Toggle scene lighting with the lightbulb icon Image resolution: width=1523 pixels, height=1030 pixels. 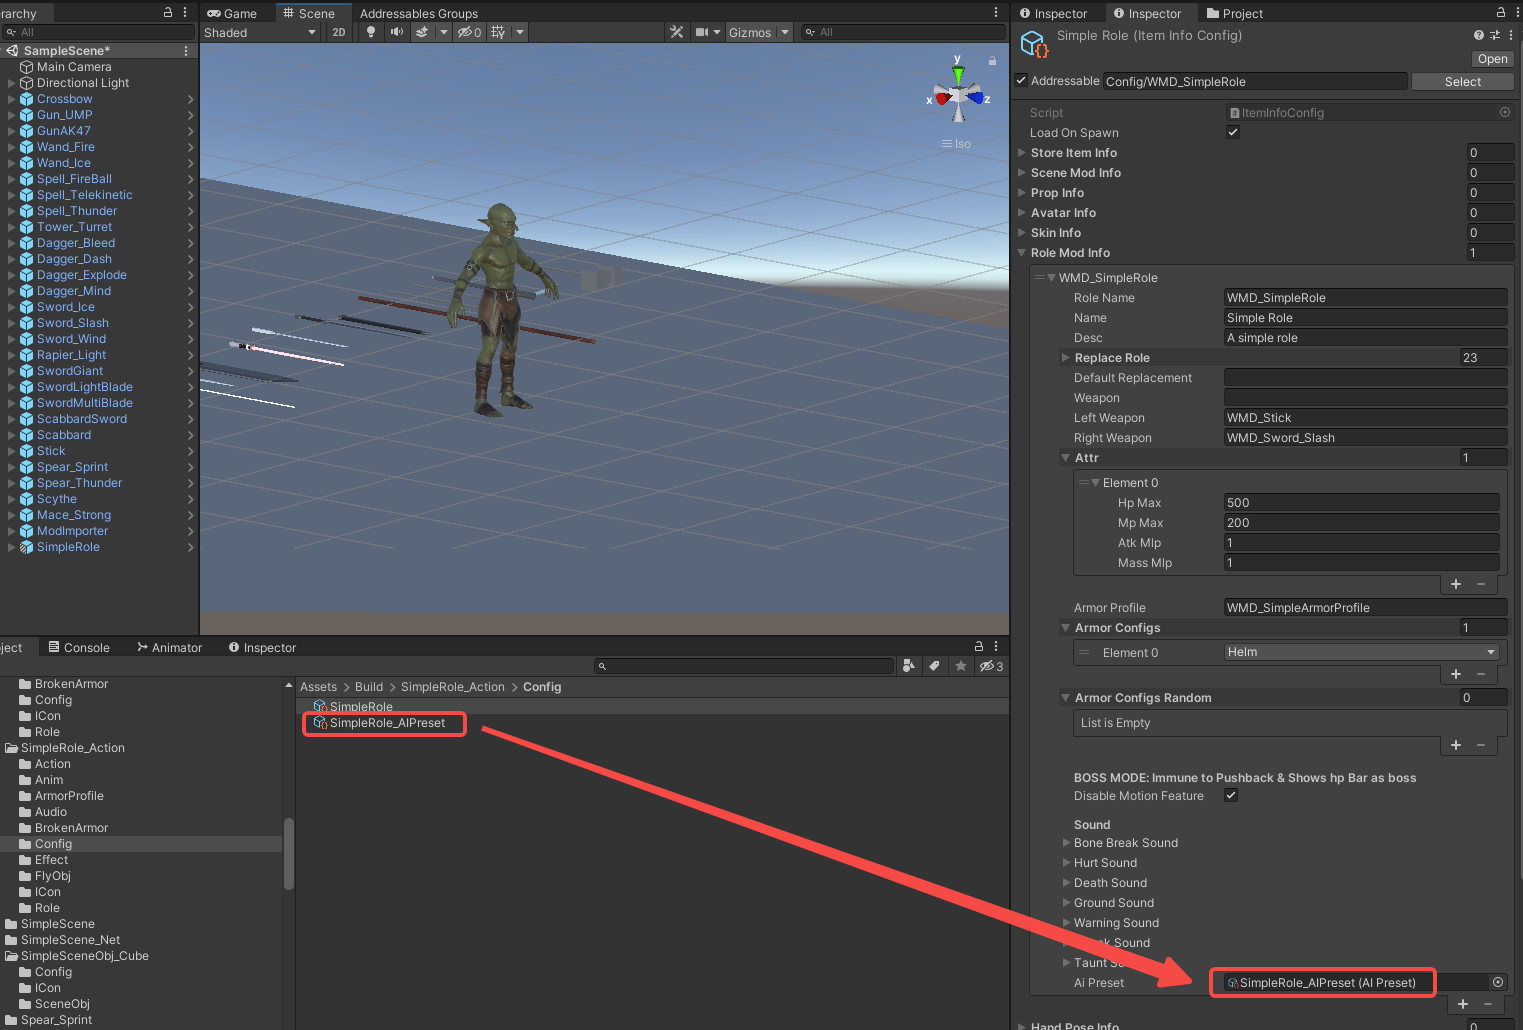(371, 32)
